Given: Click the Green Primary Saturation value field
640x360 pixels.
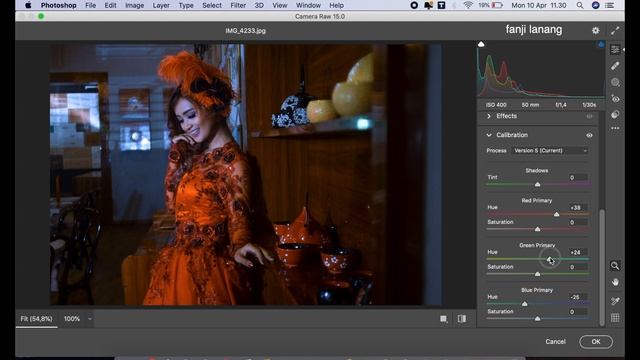Looking at the screenshot, I should click(578, 267).
